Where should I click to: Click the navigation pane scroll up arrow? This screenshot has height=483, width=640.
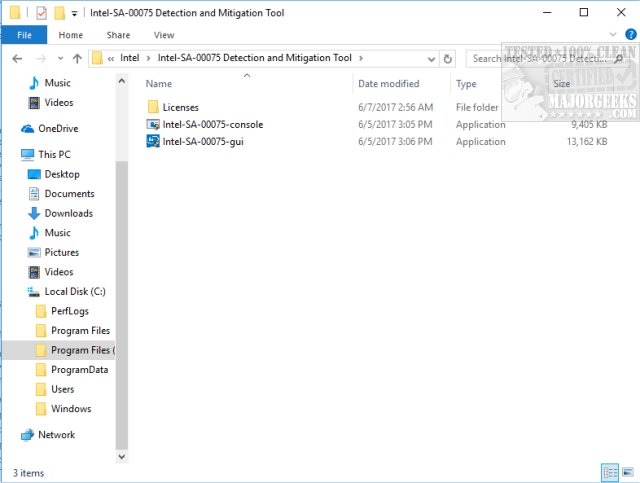122,81
